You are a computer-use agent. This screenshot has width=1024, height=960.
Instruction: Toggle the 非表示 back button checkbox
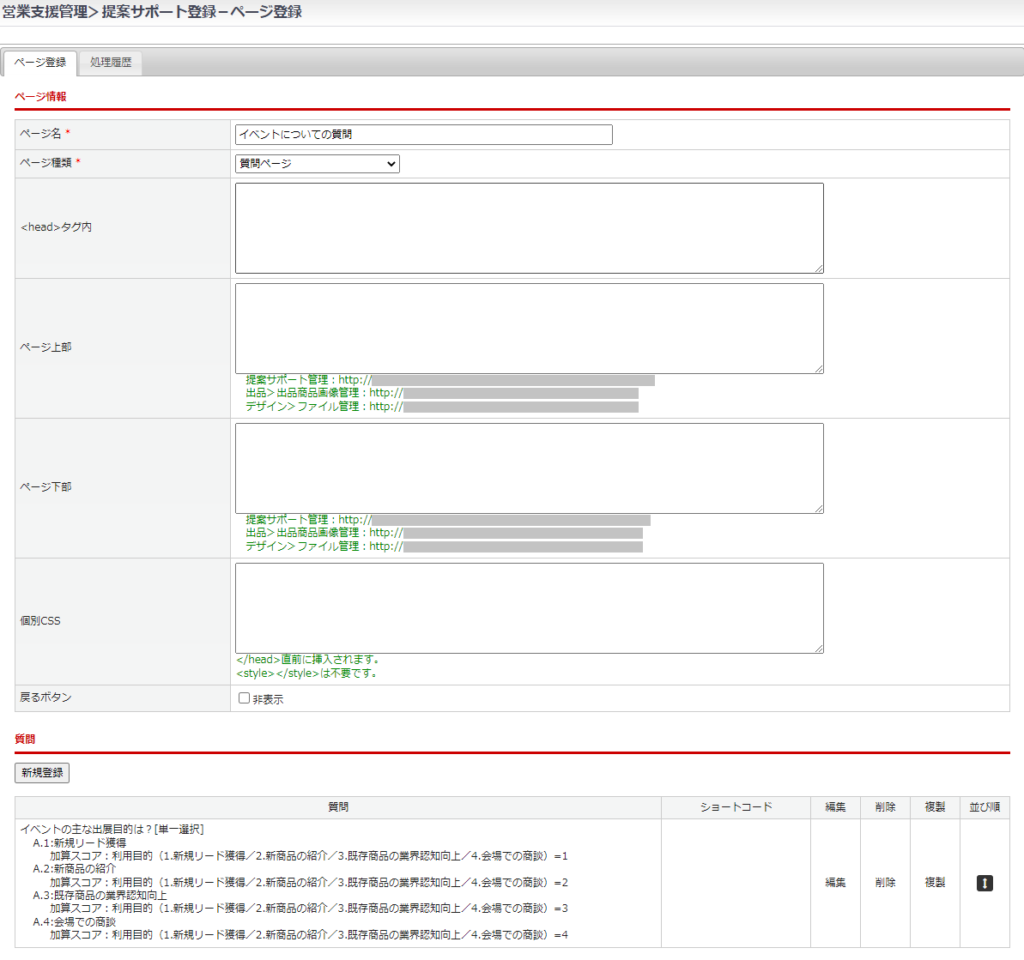[x=244, y=698]
